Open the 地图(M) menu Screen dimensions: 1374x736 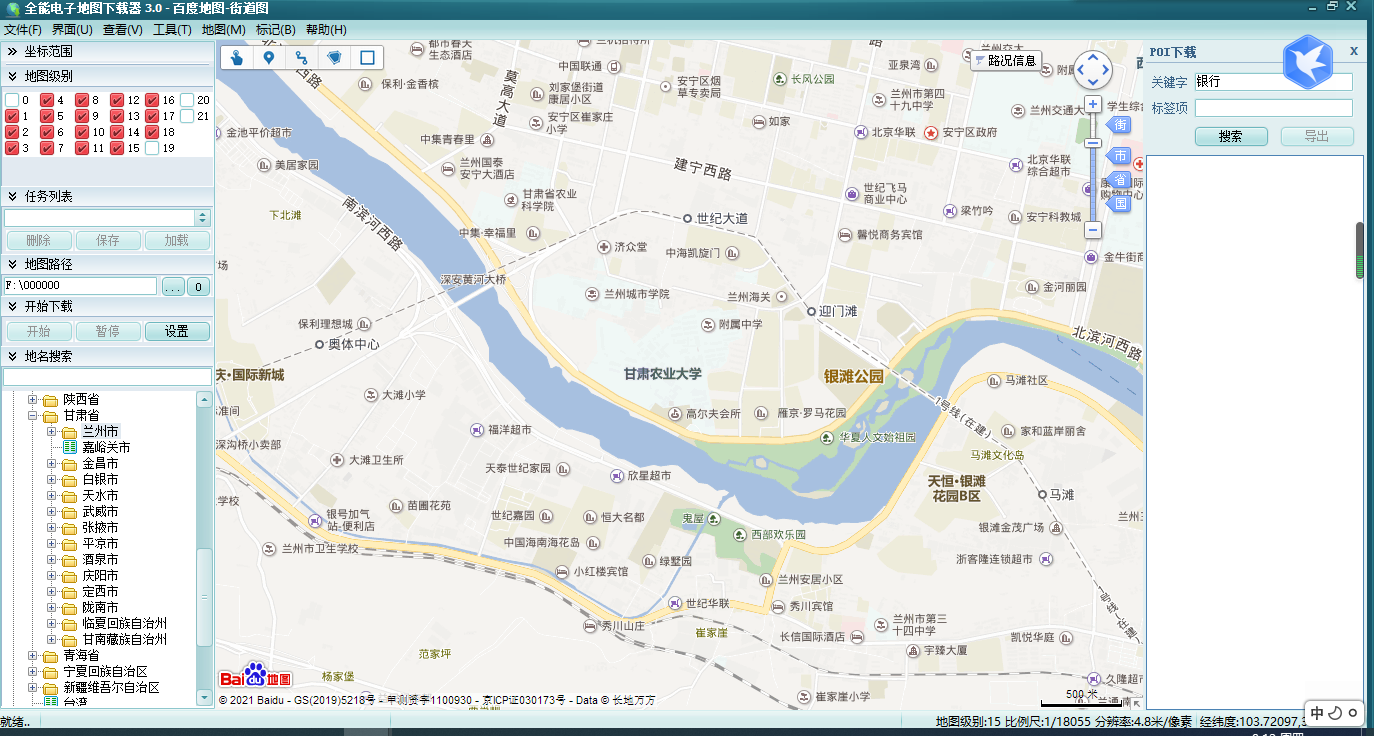pos(224,30)
